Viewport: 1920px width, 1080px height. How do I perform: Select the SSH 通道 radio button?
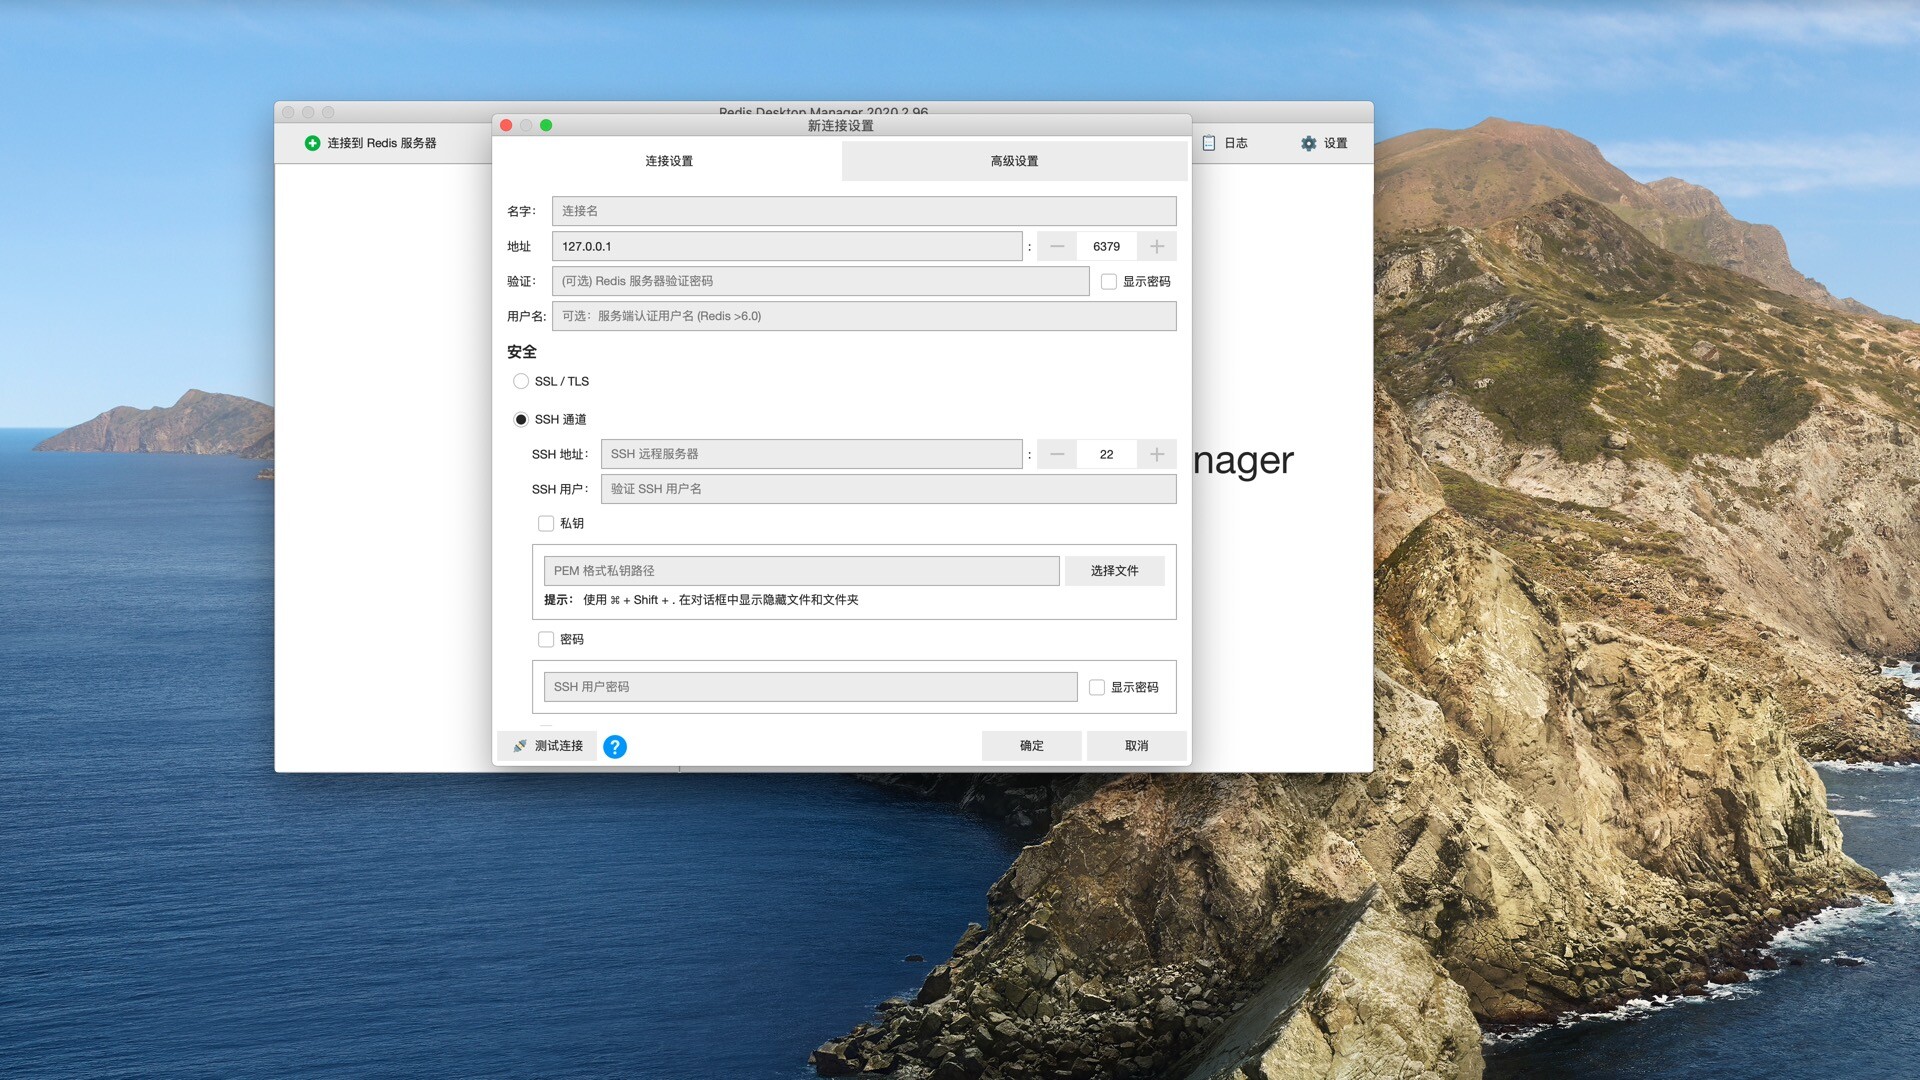click(x=521, y=419)
